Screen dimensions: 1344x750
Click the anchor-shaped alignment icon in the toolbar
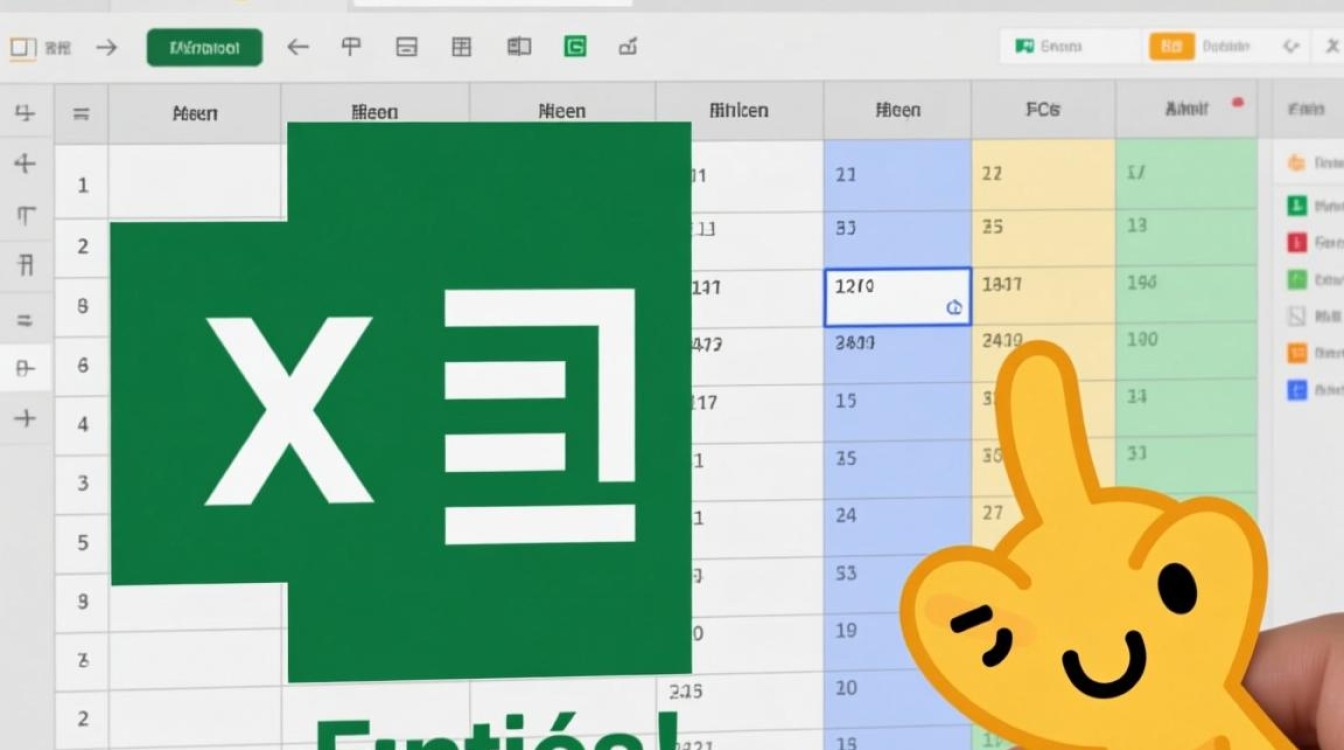click(x=352, y=46)
